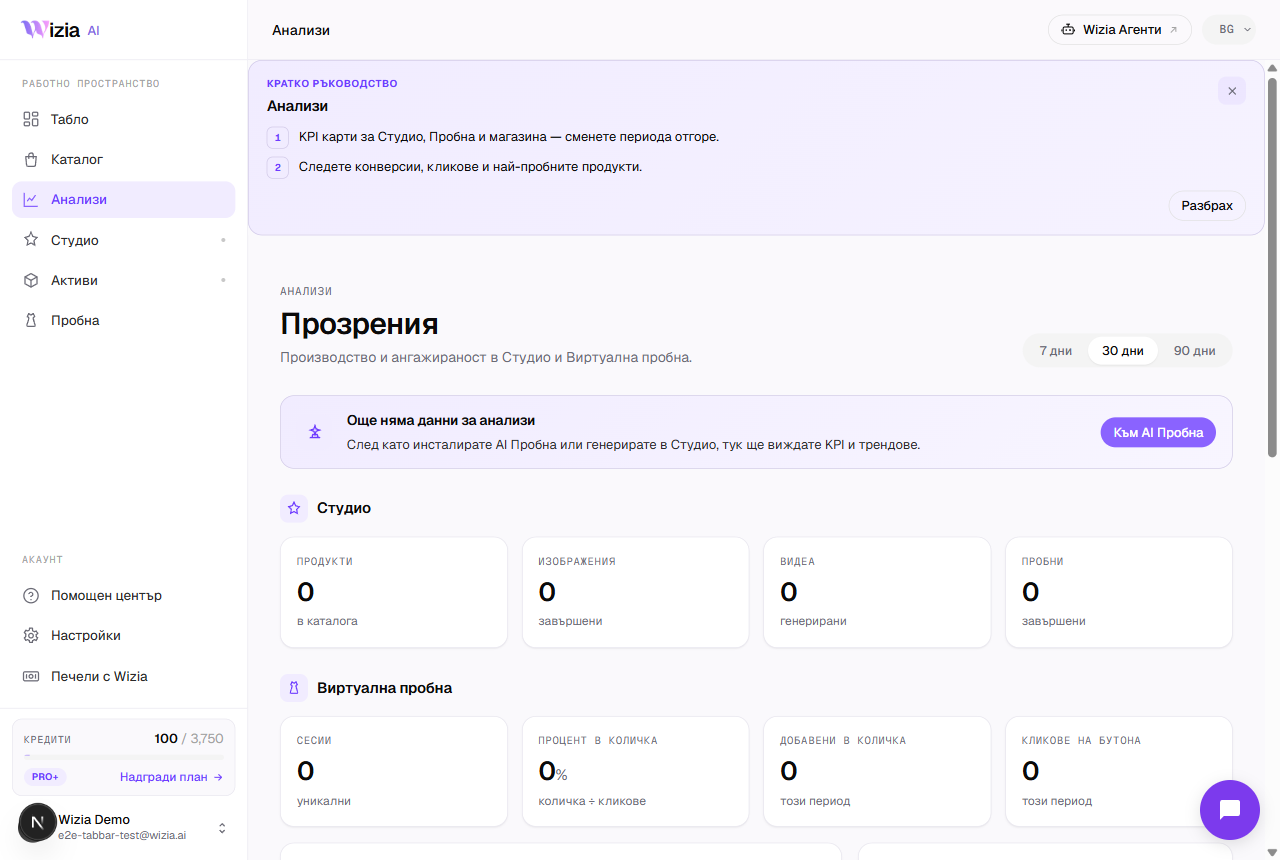Click the Печели с Wizia money icon
Image resolution: width=1280 pixels, height=860 pixels.
pyautogui.click(x=31, y=676)
